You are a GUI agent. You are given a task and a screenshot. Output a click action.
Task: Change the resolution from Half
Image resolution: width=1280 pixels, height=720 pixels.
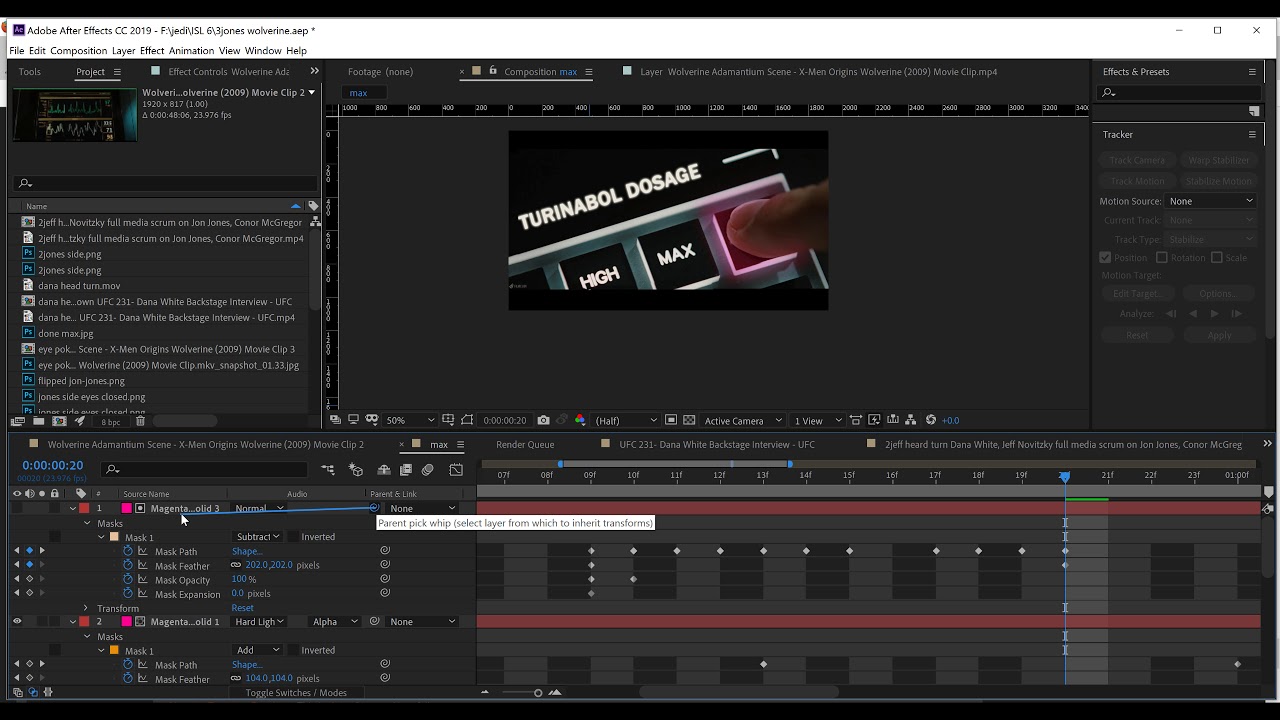[x=627, y=420]
